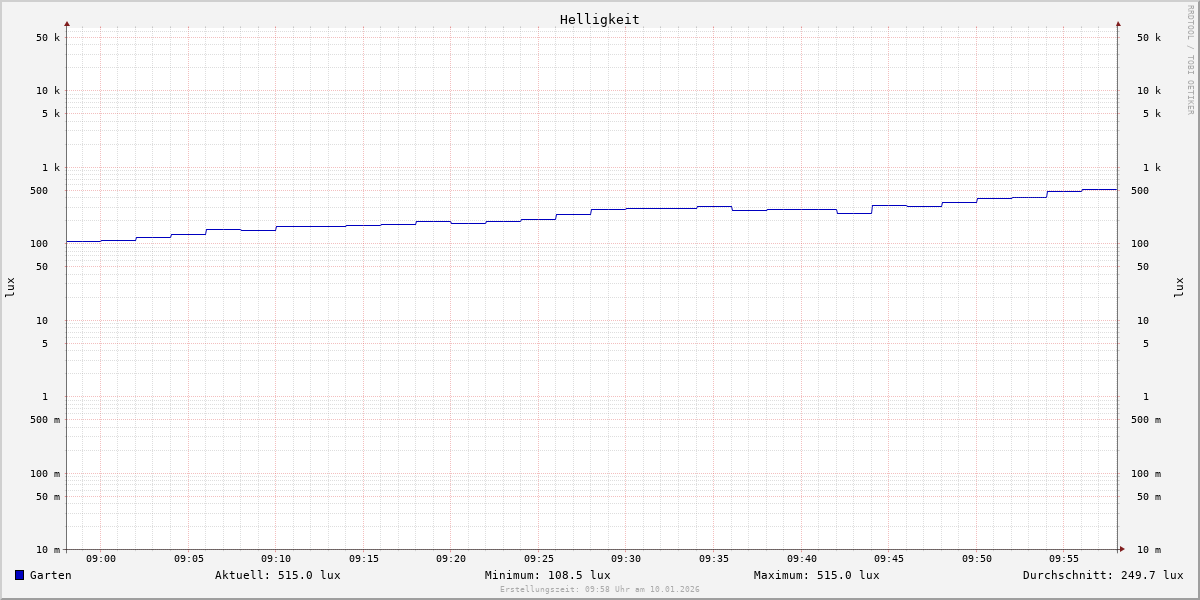Click the right-side lux axis title
1200x600 pixels.
(x=1179, y=287)
